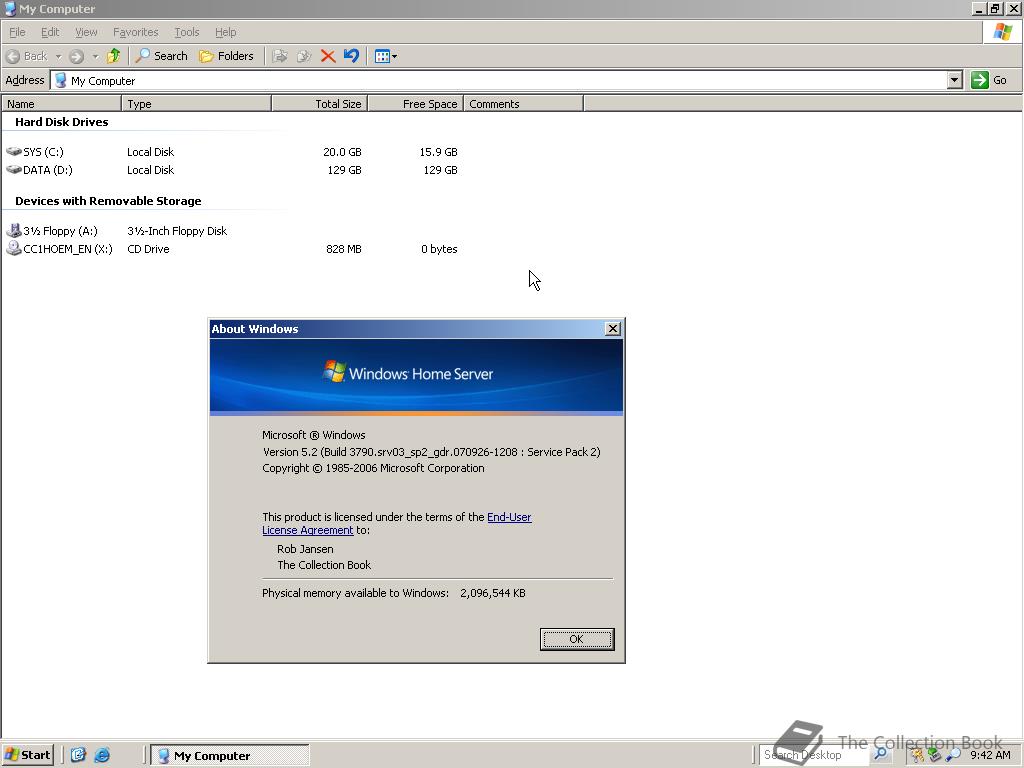The width and height of the screenshot is (1024, 768).
Task: Click OK in About Windows dialog
Action: click(577, 639)
